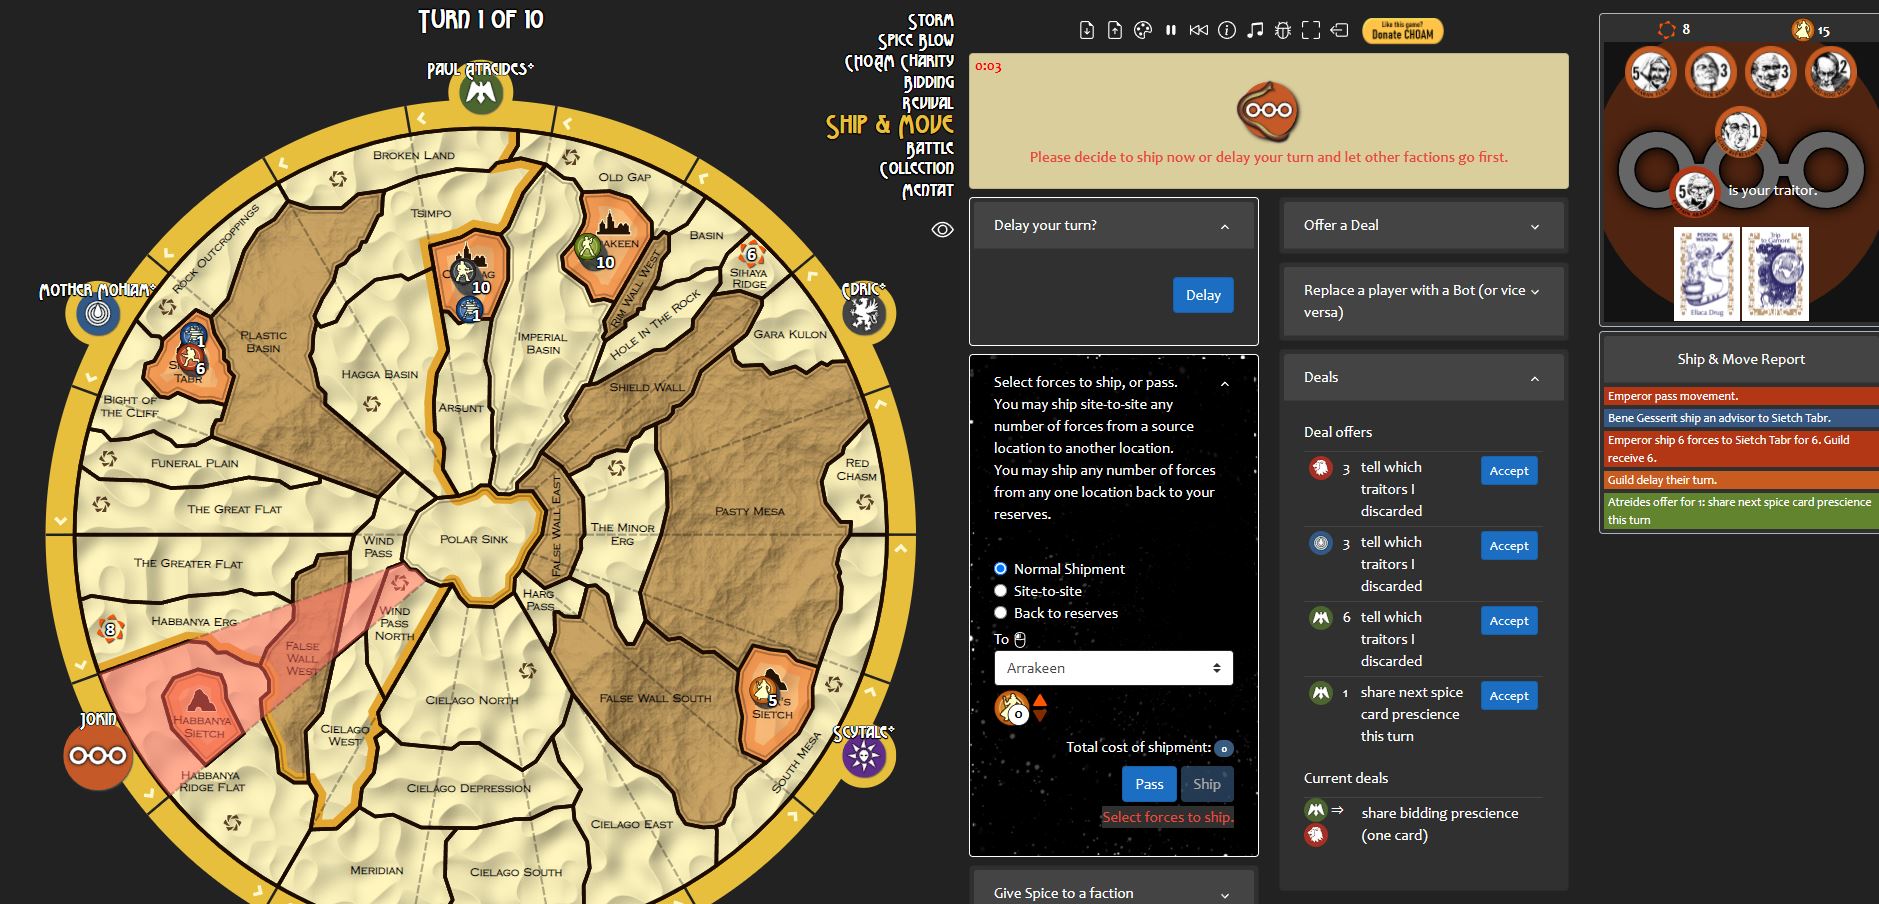1879x904 pixels.
Task: Decrease forces to ship with down arrow
Action: (1040, 715)
